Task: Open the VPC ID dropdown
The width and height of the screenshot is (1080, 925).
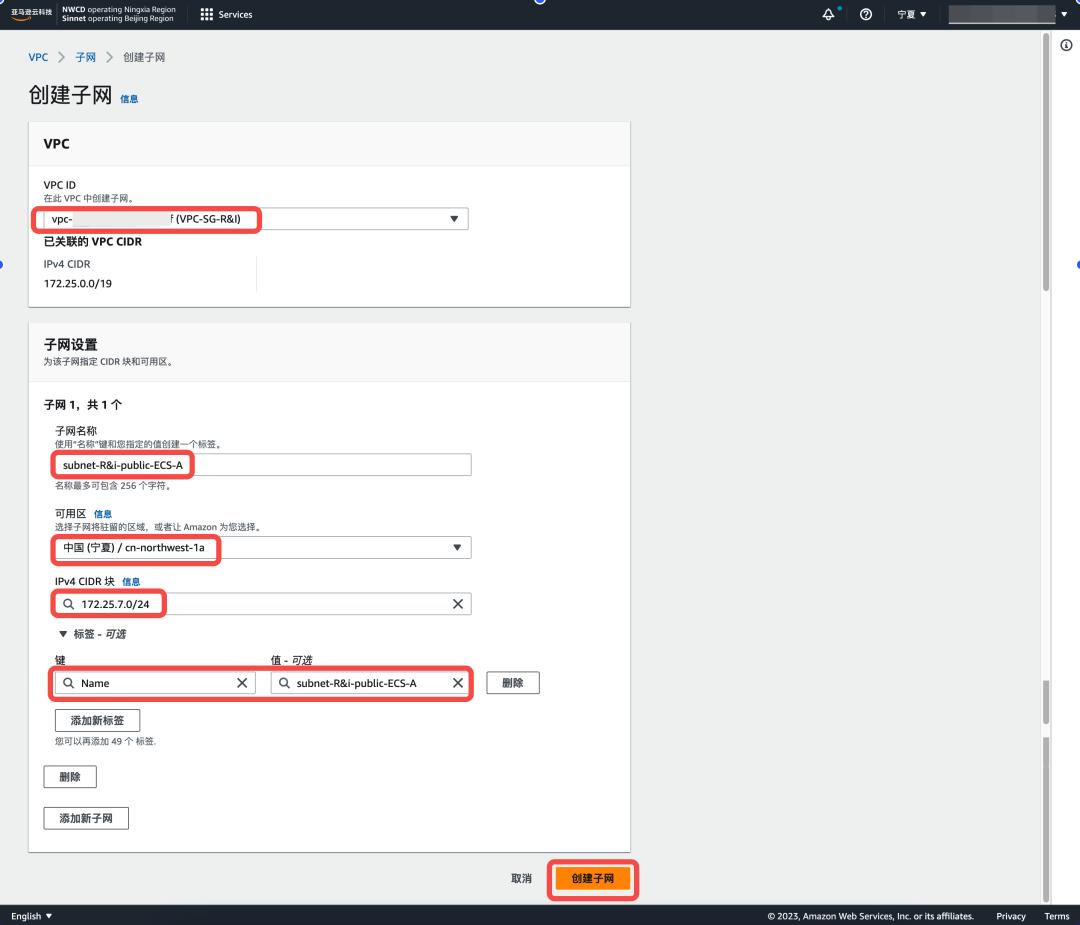Action: click(x=256, y=219)
